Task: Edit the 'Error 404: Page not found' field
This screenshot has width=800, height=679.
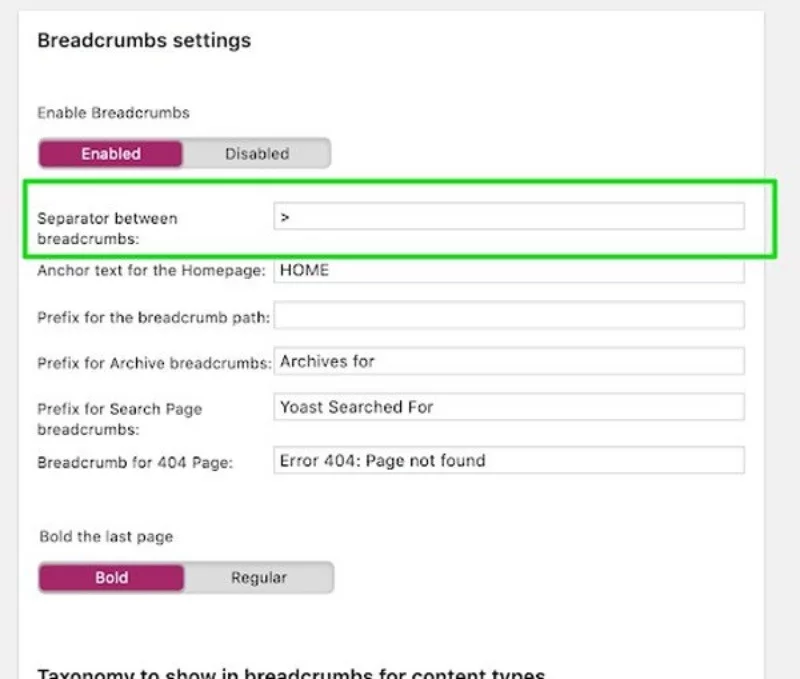Action: (x=510, y=460)
